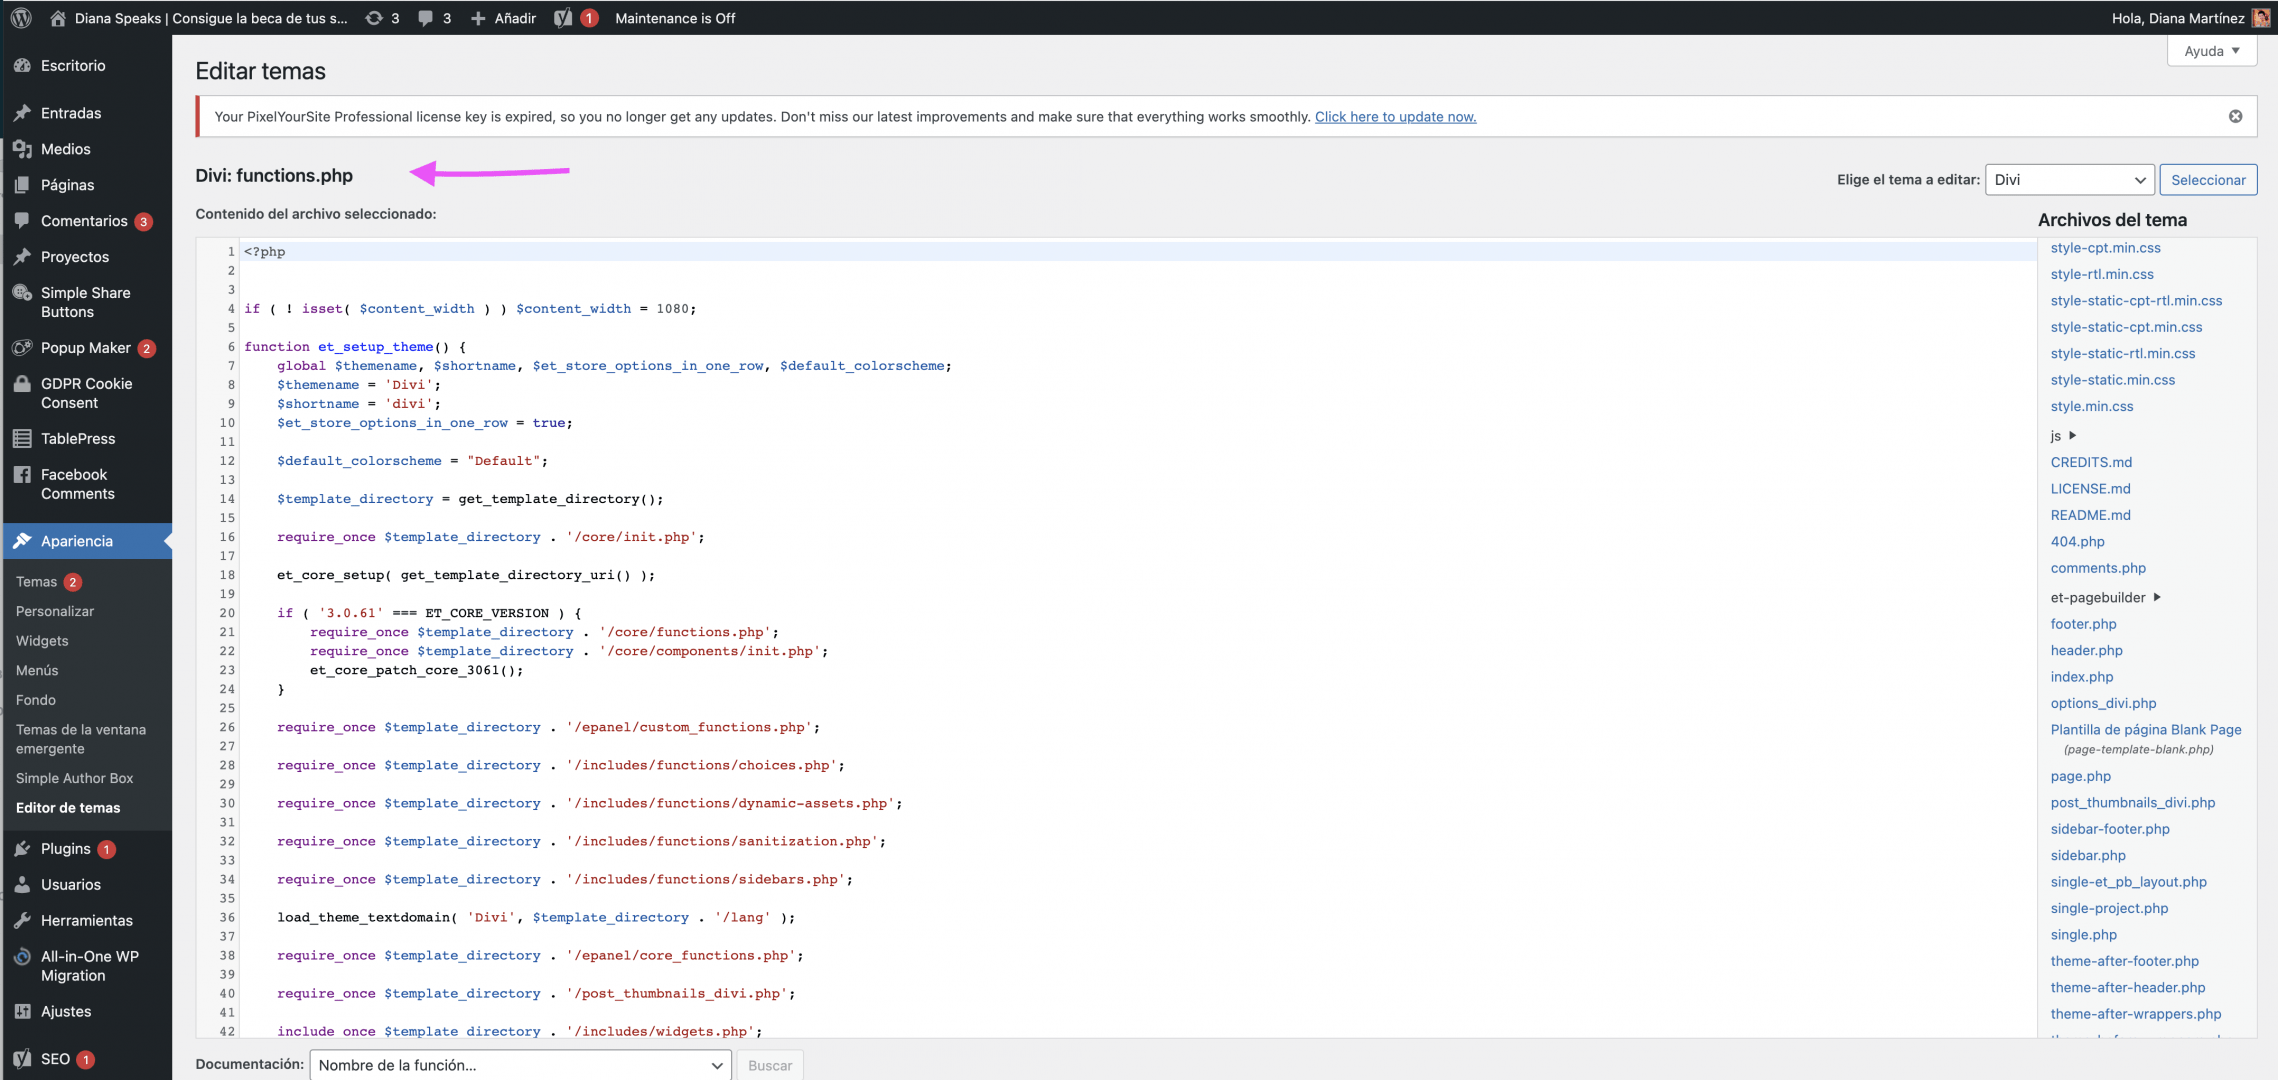Open footer.php file
2278x1080 pixels.
(x=2083, y=624)
